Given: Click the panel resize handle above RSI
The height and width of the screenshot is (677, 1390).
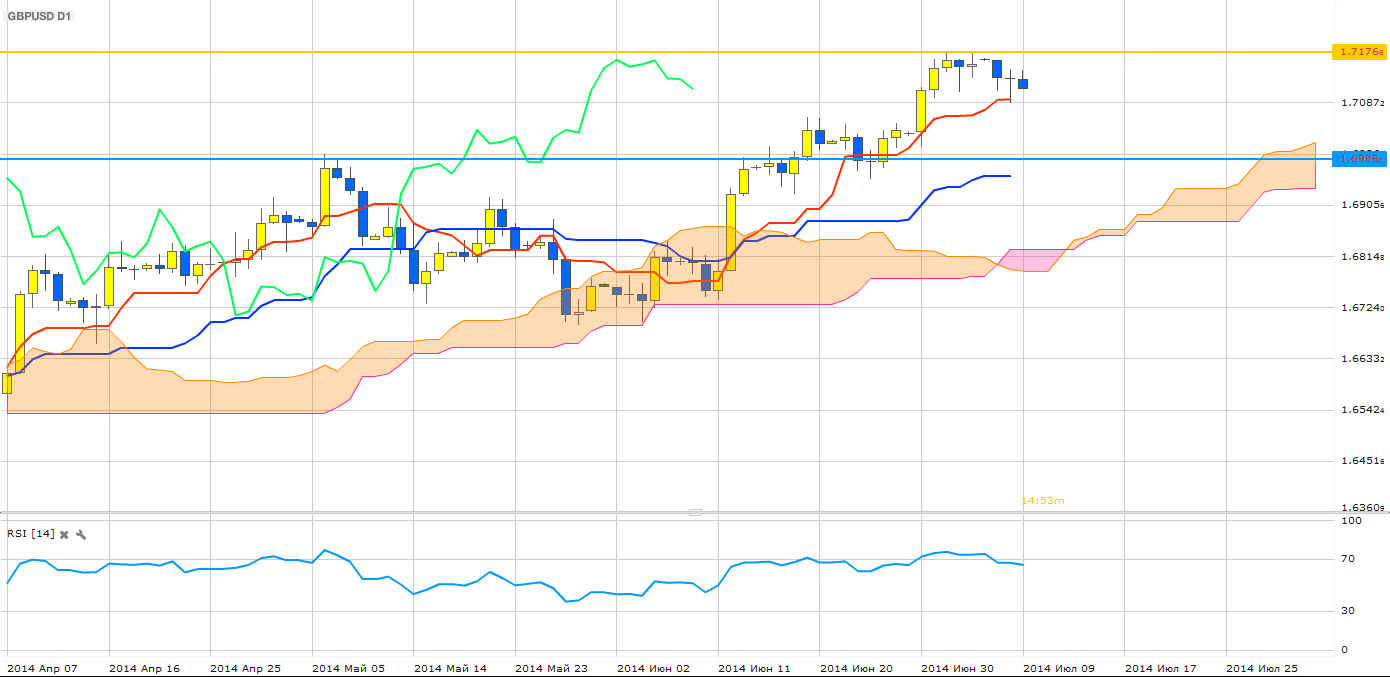Looking at the screenshot, I should point(695,512).
